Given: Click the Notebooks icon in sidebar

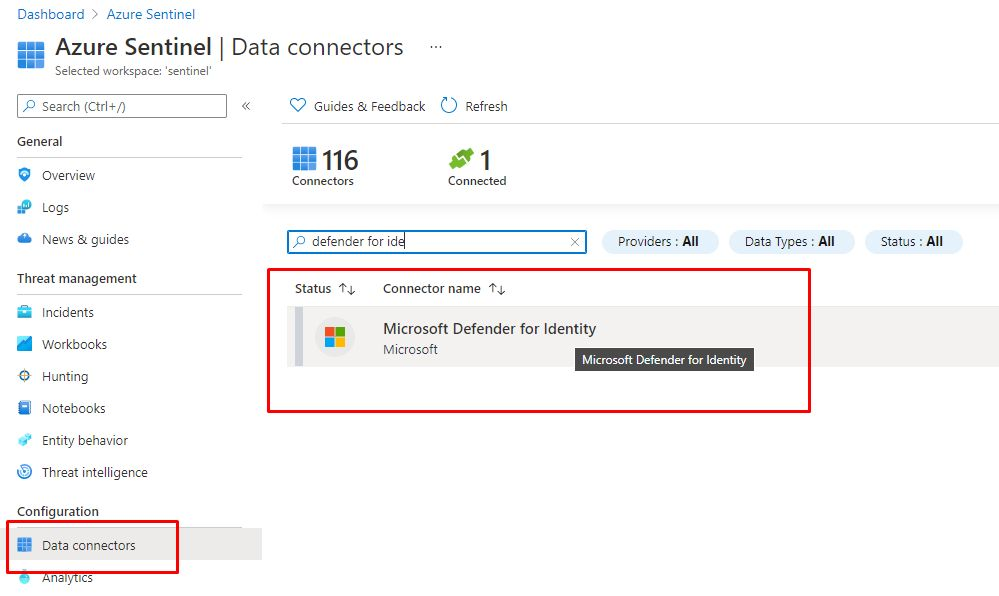Looking at the screenshot, I should click(25, 408).
